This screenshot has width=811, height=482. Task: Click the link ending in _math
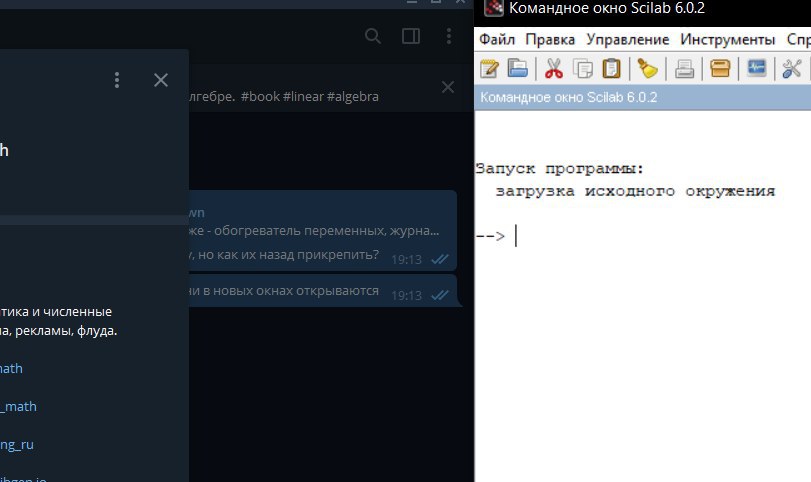click(x=18, y=406)
